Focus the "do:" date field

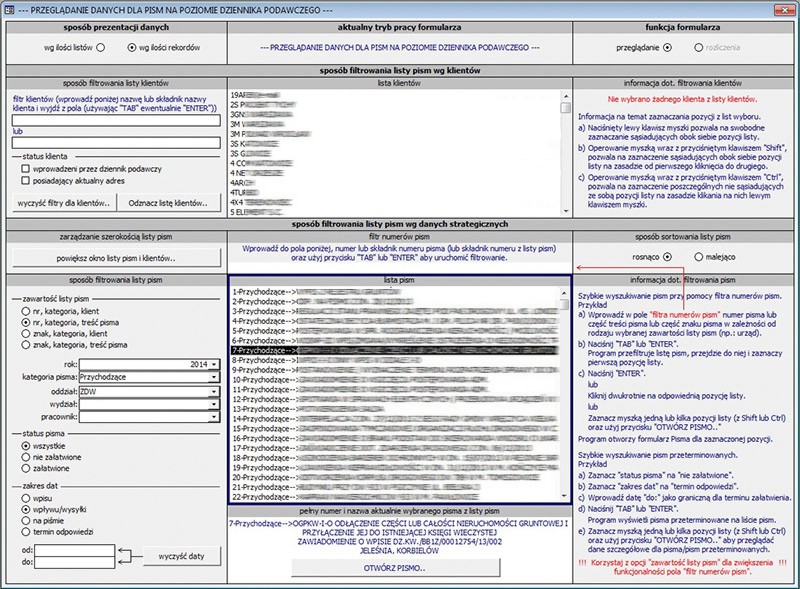(74, 562)
